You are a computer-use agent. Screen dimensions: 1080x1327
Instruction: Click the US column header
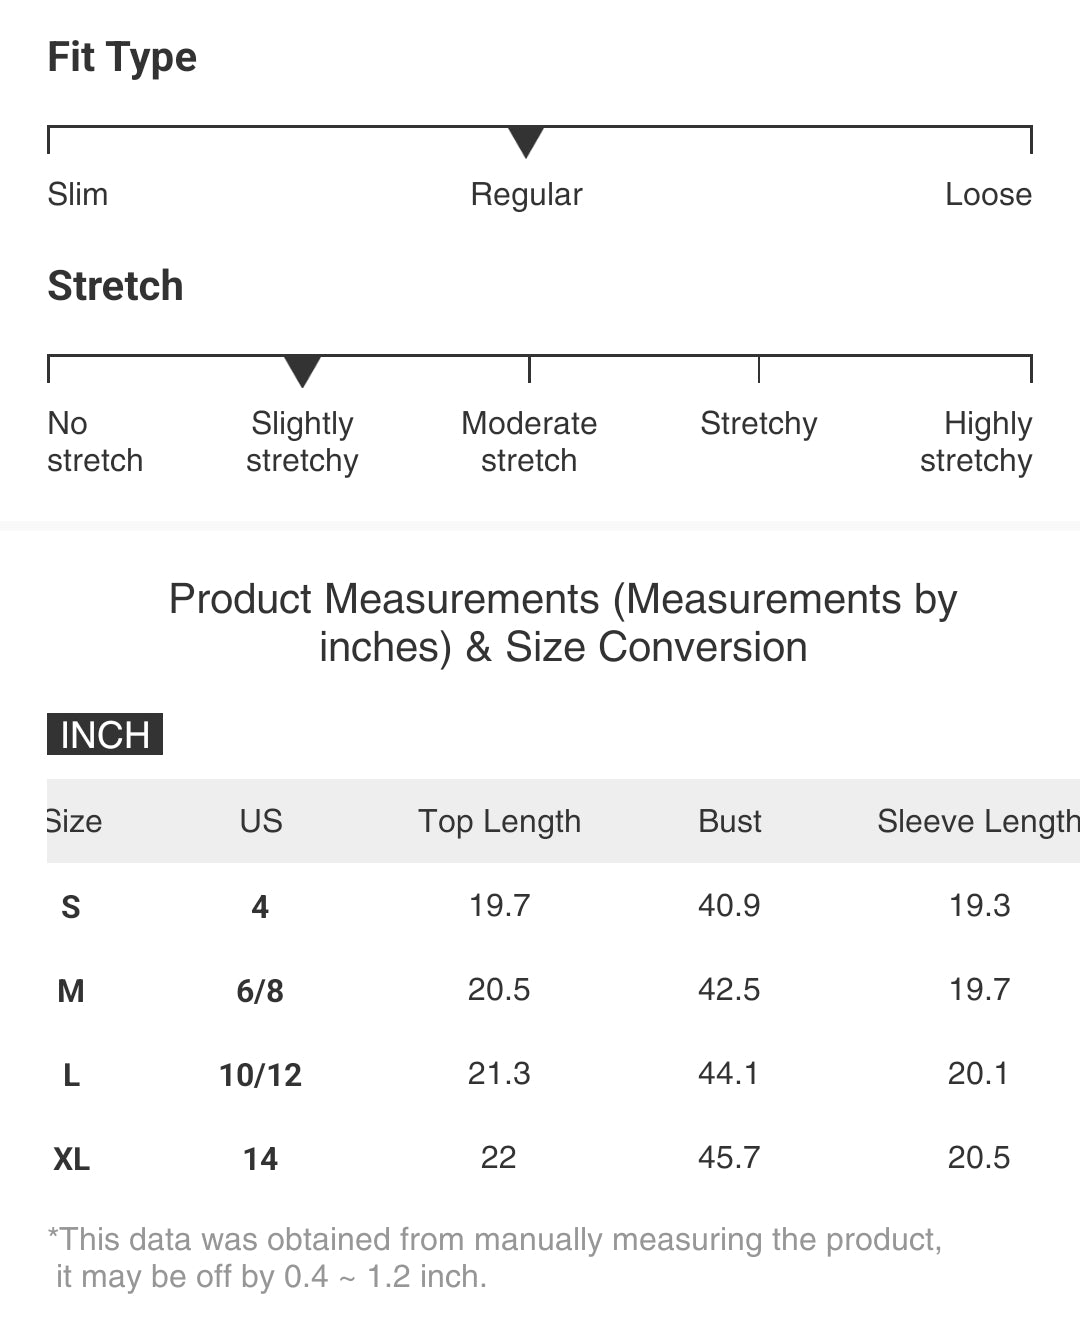point(261,821)
